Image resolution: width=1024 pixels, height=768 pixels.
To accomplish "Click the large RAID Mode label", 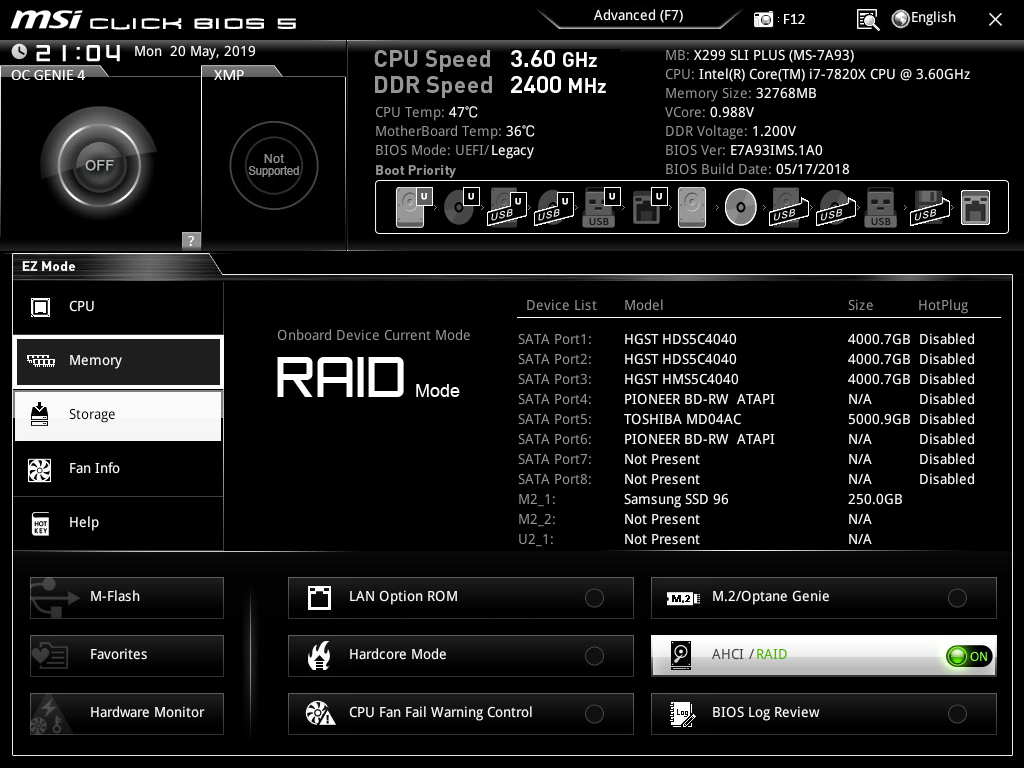I will [x=368, y=377].
